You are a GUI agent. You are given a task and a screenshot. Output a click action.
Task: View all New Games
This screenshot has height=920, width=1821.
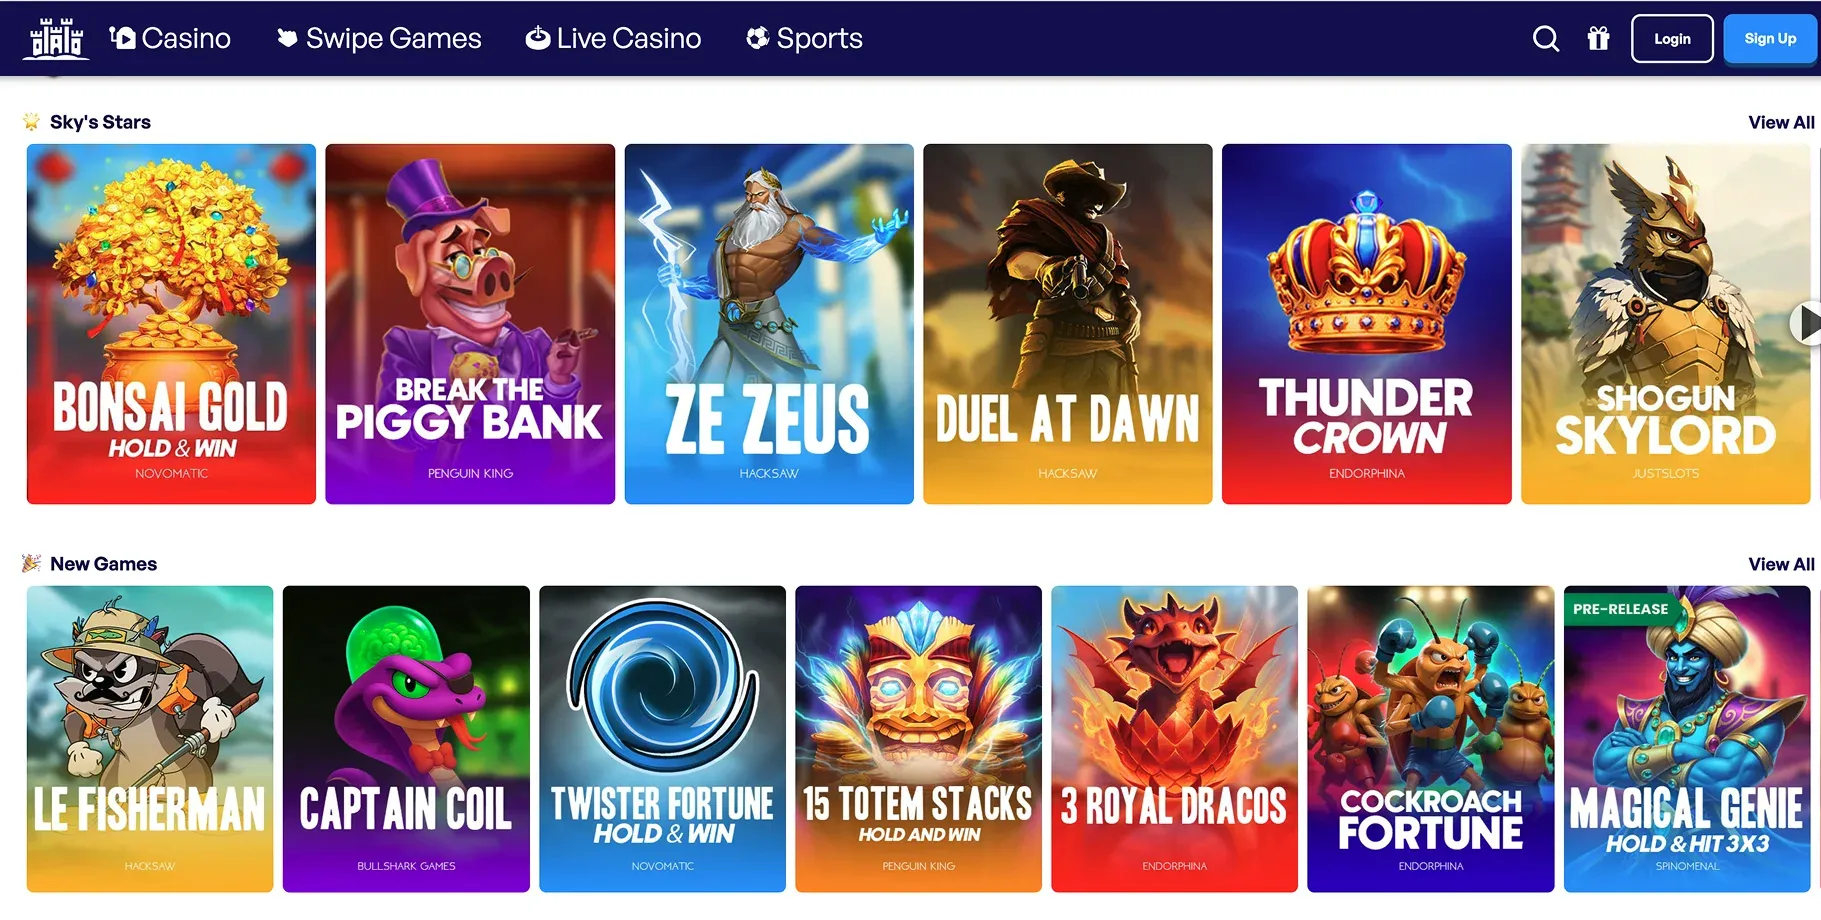[x=1781, y=564]
